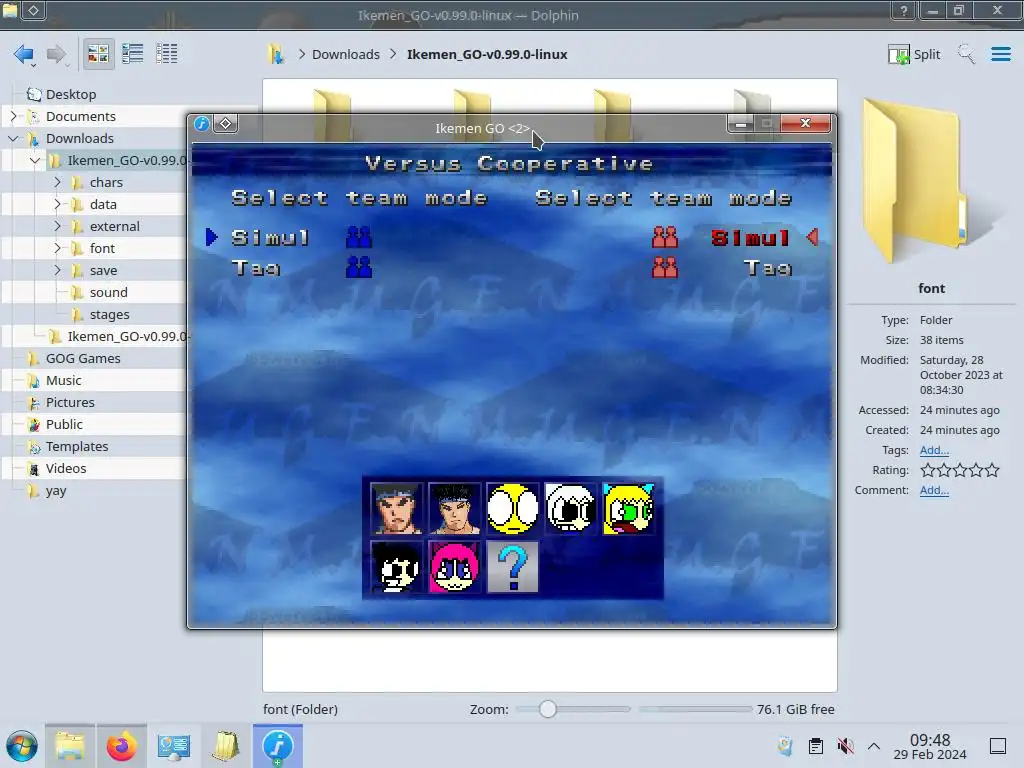Adjust the Dolphin zoom slider handle
The width and height of the screenshot is (1024, 768).
[548, 709]
